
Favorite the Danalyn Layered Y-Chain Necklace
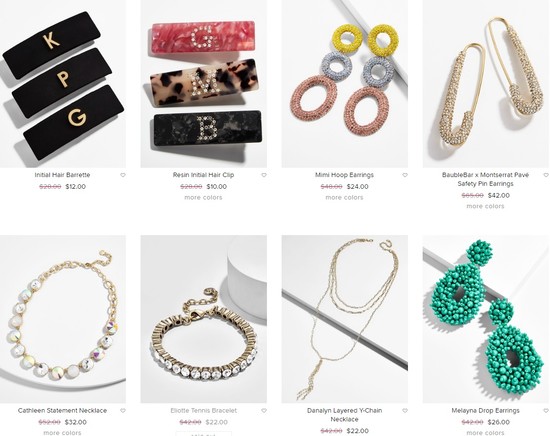coord(405,411)
